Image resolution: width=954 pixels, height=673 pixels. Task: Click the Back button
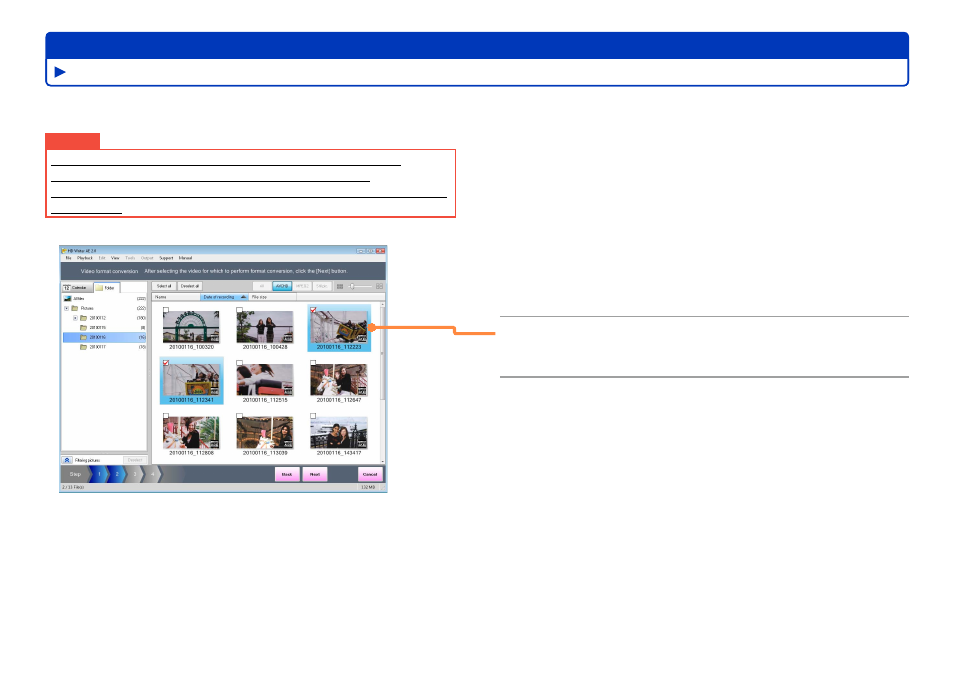coord(287,474)
